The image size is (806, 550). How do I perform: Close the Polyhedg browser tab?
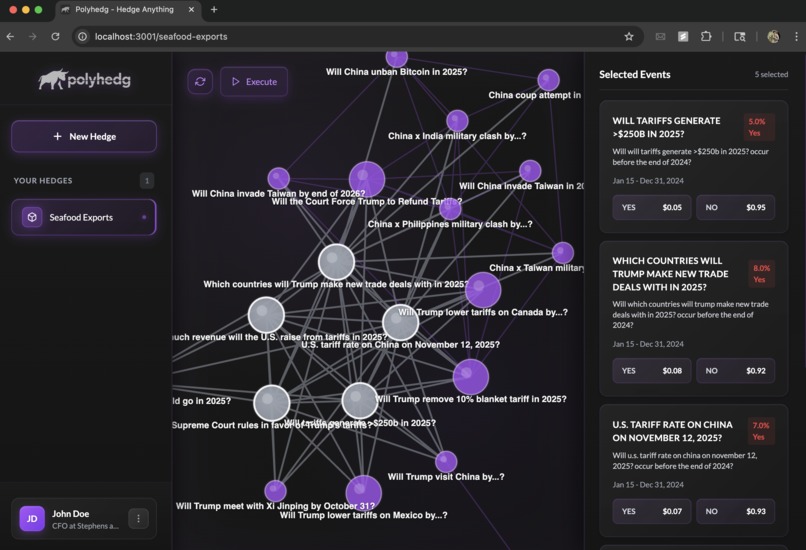191,9
